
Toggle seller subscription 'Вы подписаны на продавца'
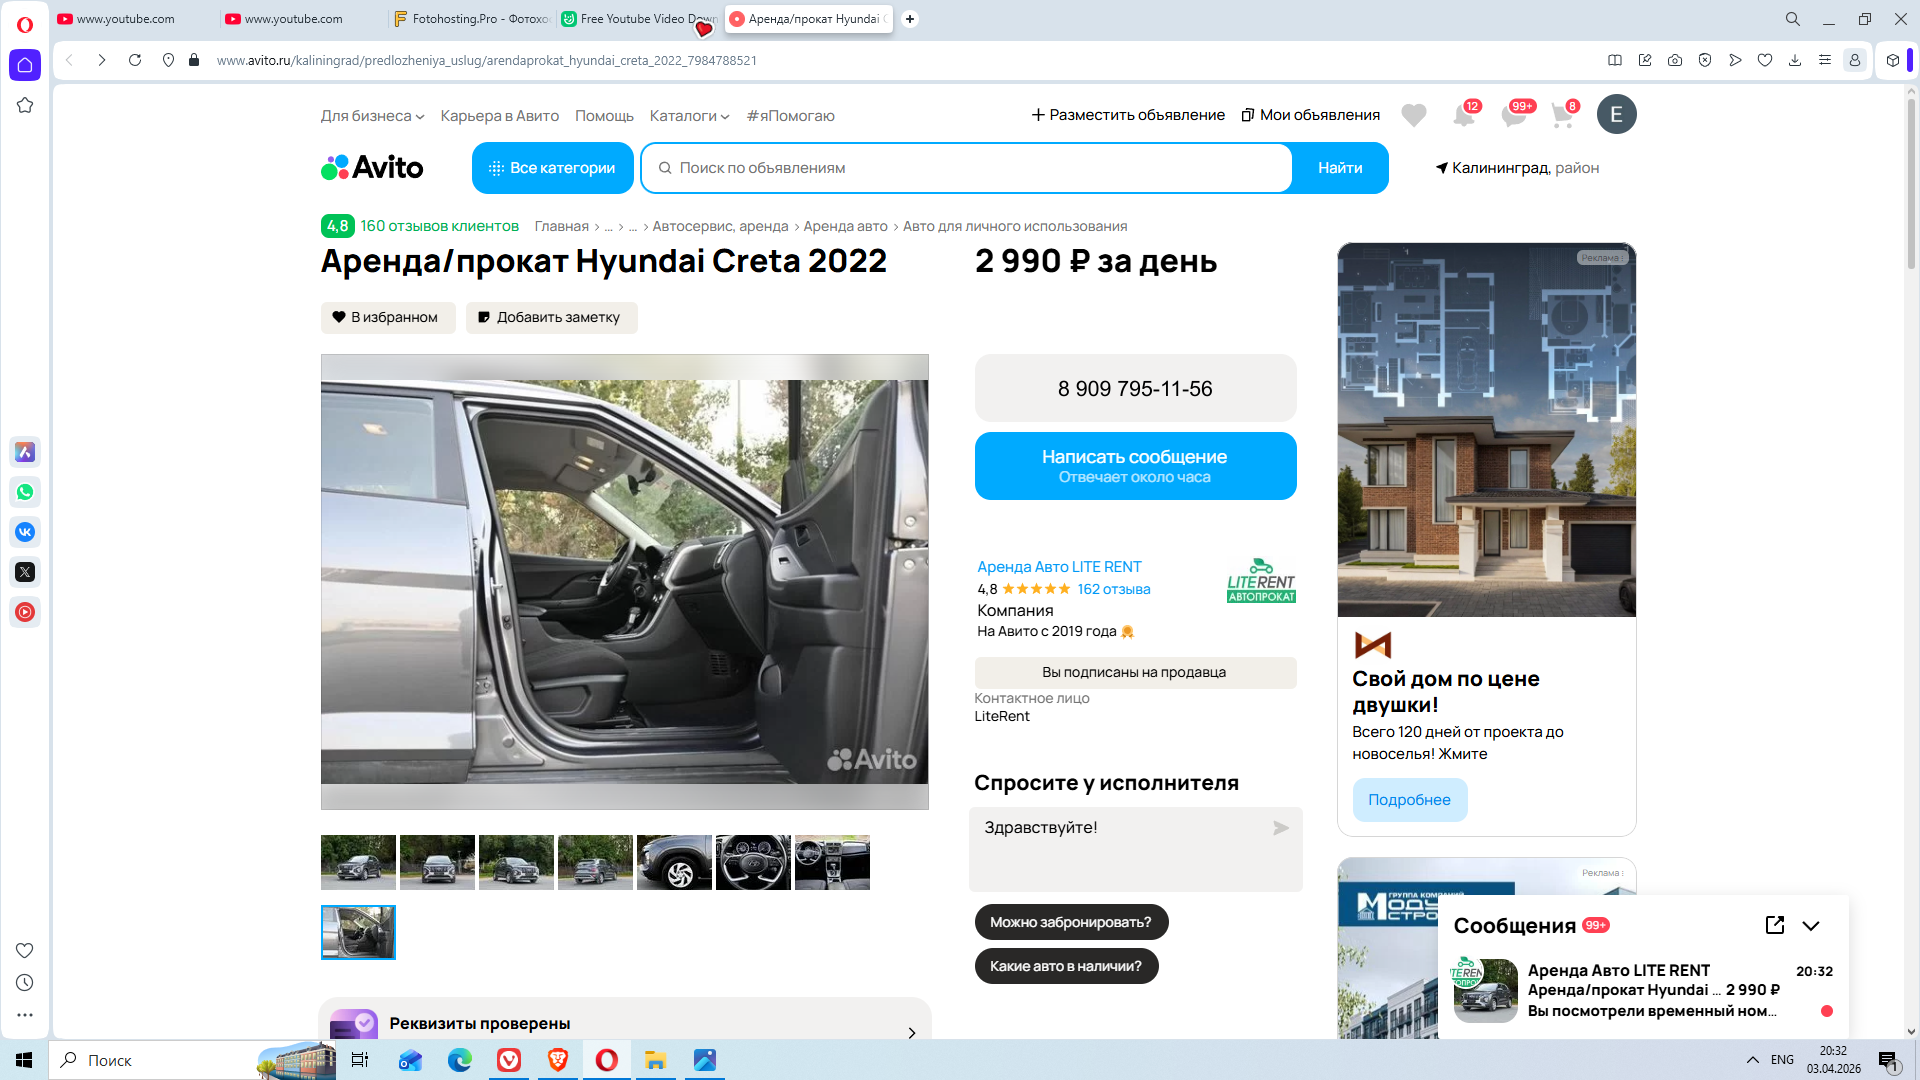[1134, 672]
